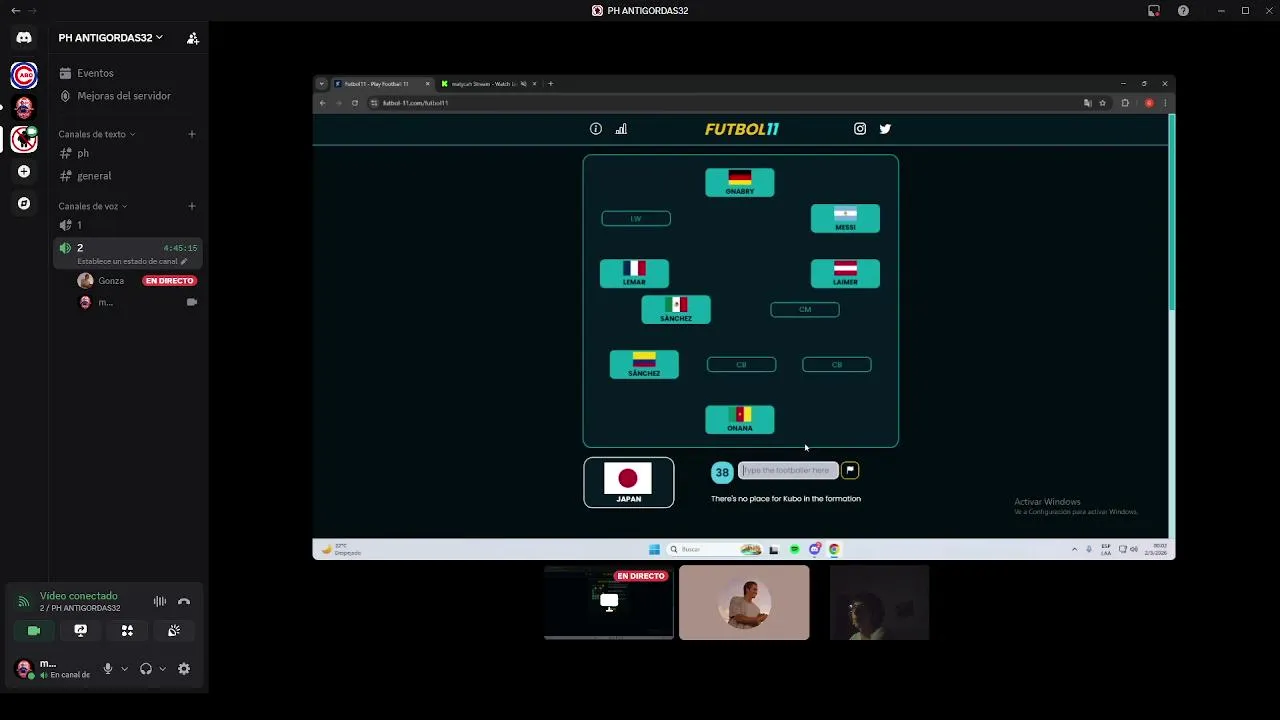
Task: Open the ABC server icon
Action: coord(24,75)
